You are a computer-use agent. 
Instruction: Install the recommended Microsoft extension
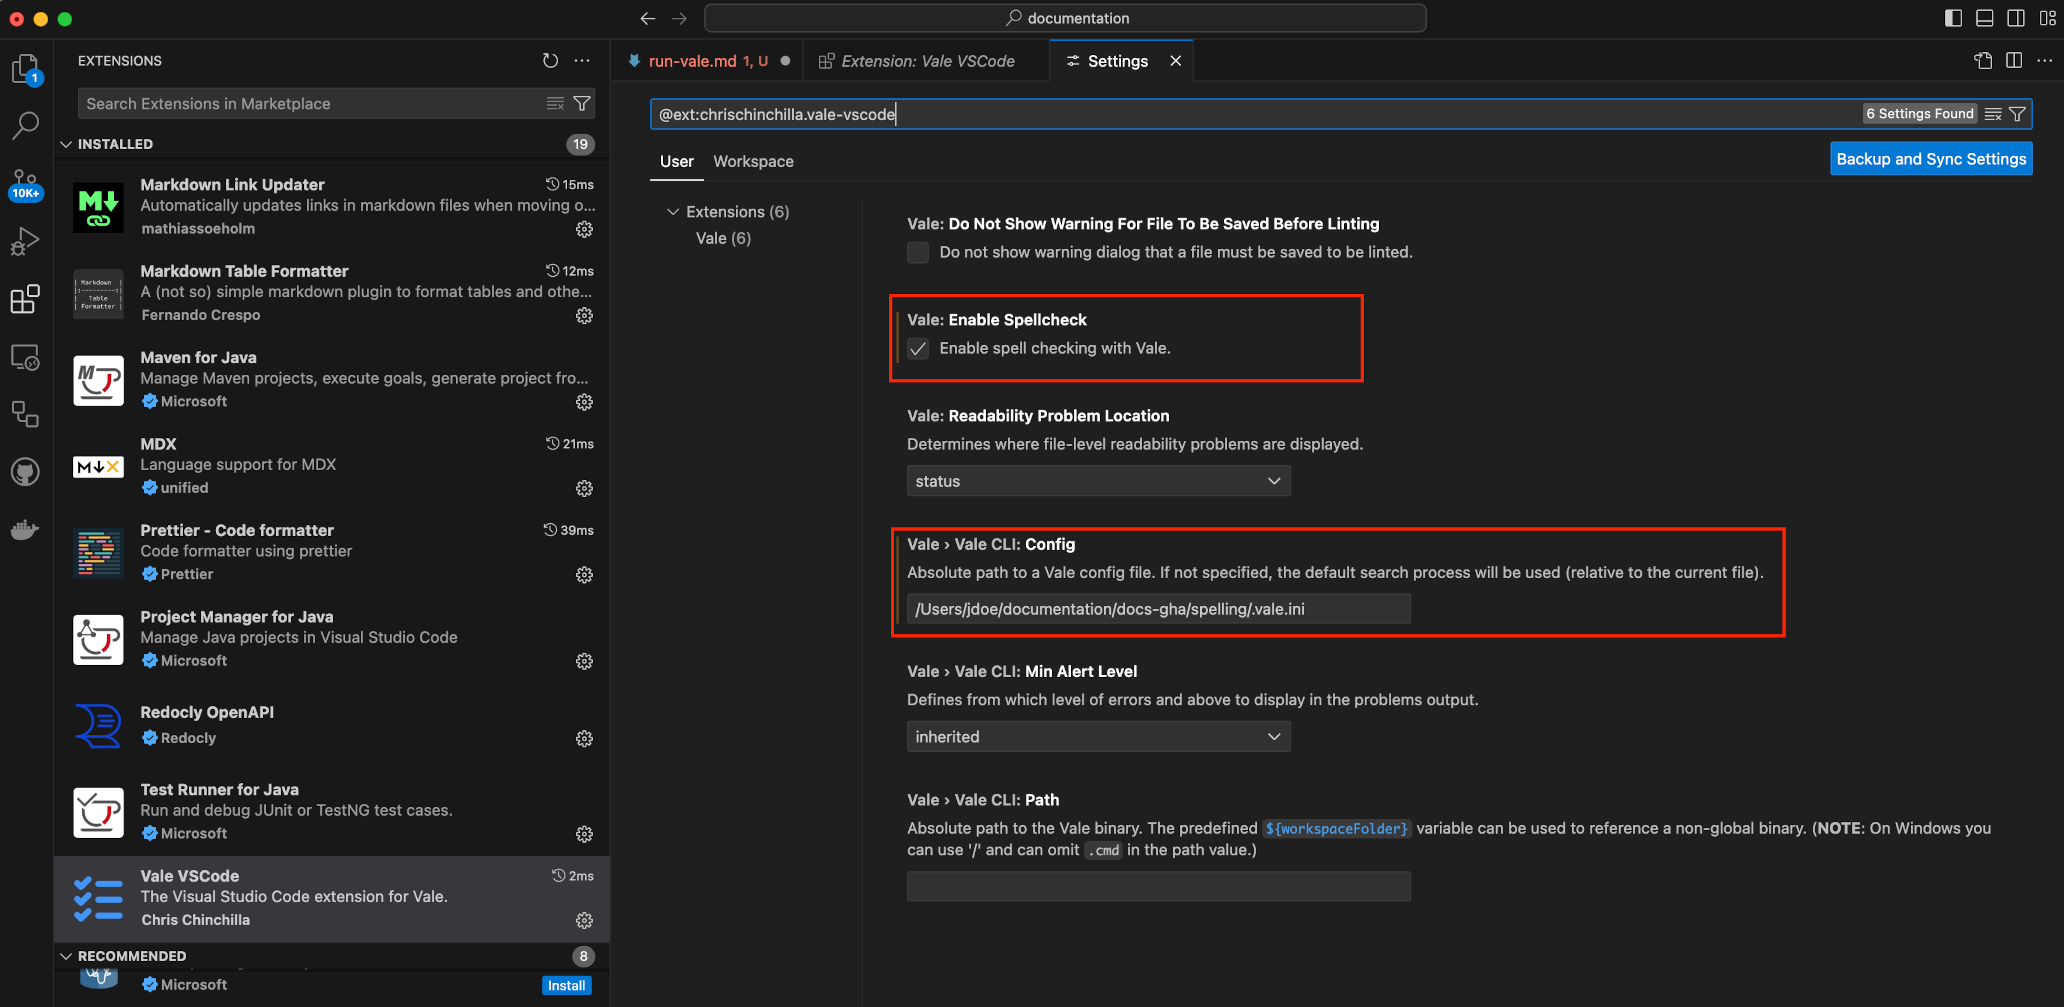pyautogui.click(x=566, y=985)
